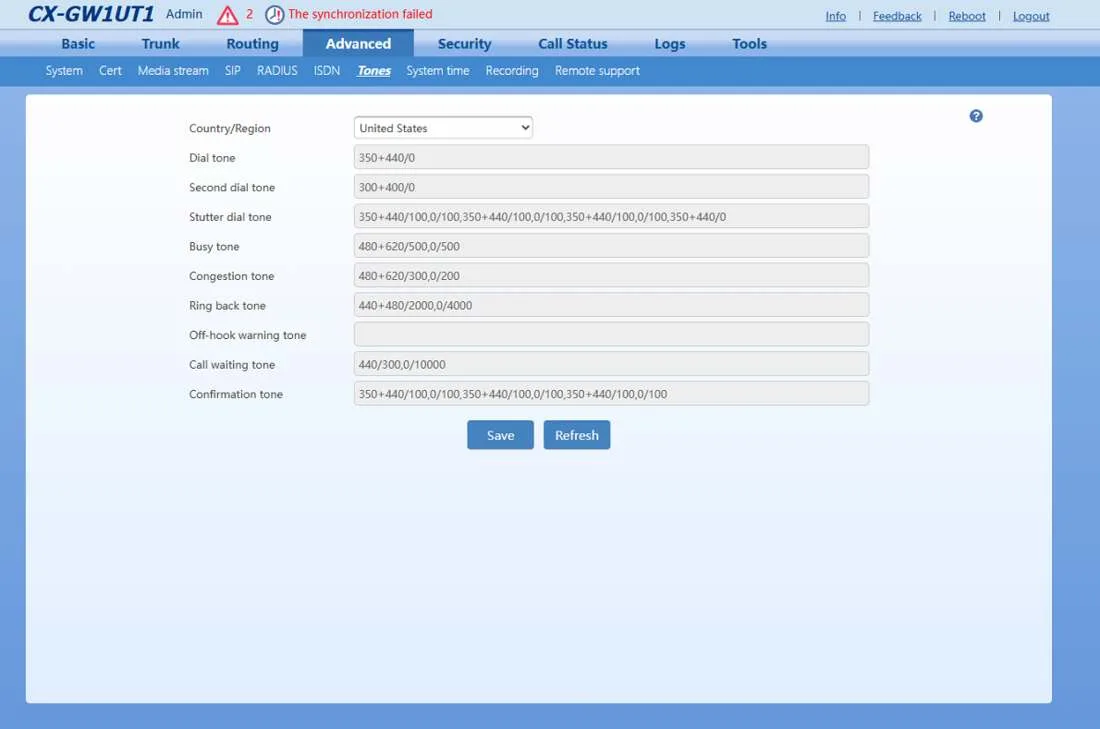Screen dimensions: 1100x729
Task: Open the Routing tab
Action: point(253,44)
